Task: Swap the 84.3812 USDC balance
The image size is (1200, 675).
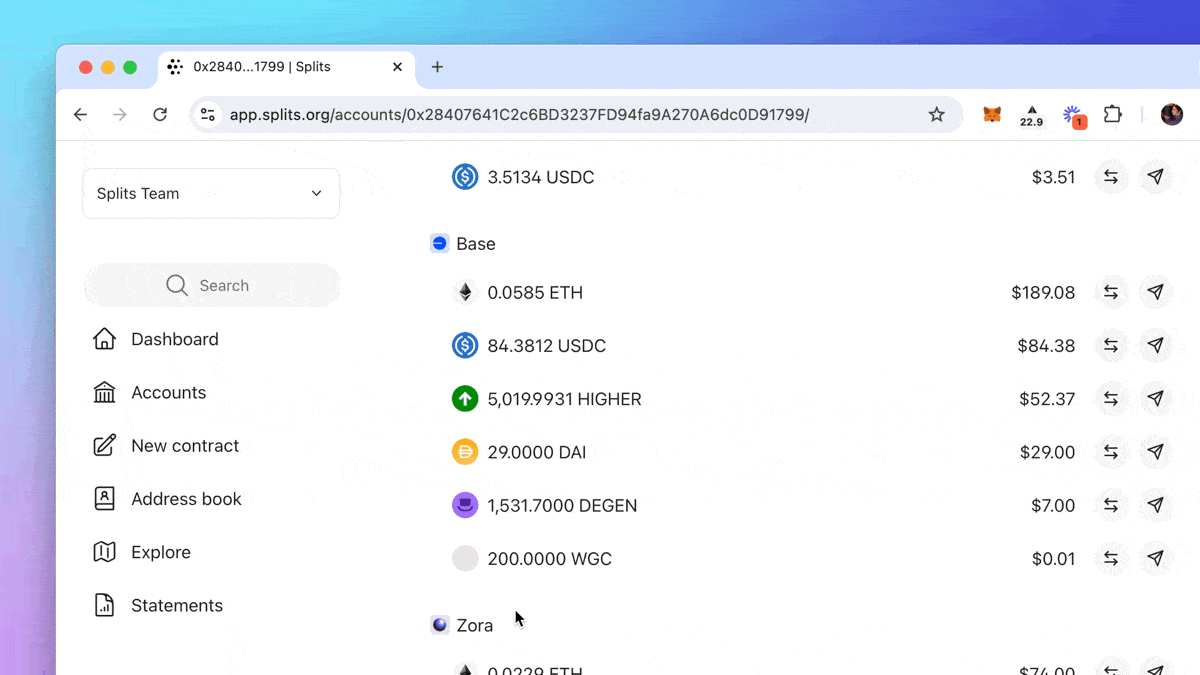Action: [x=1111, y=345]
